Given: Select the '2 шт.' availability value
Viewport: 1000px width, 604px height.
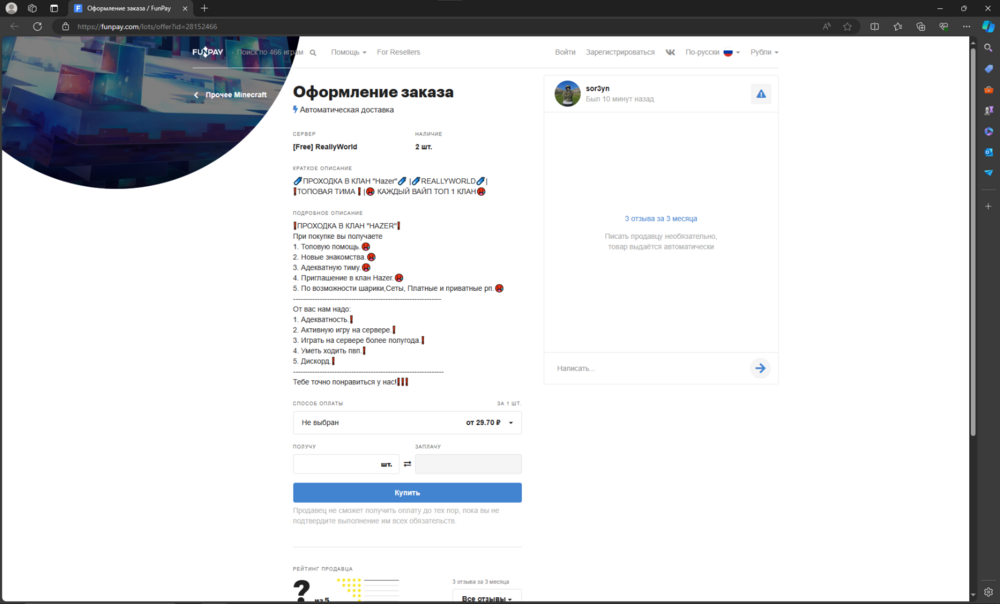Looking at the screenshot, I should (423, 147).
